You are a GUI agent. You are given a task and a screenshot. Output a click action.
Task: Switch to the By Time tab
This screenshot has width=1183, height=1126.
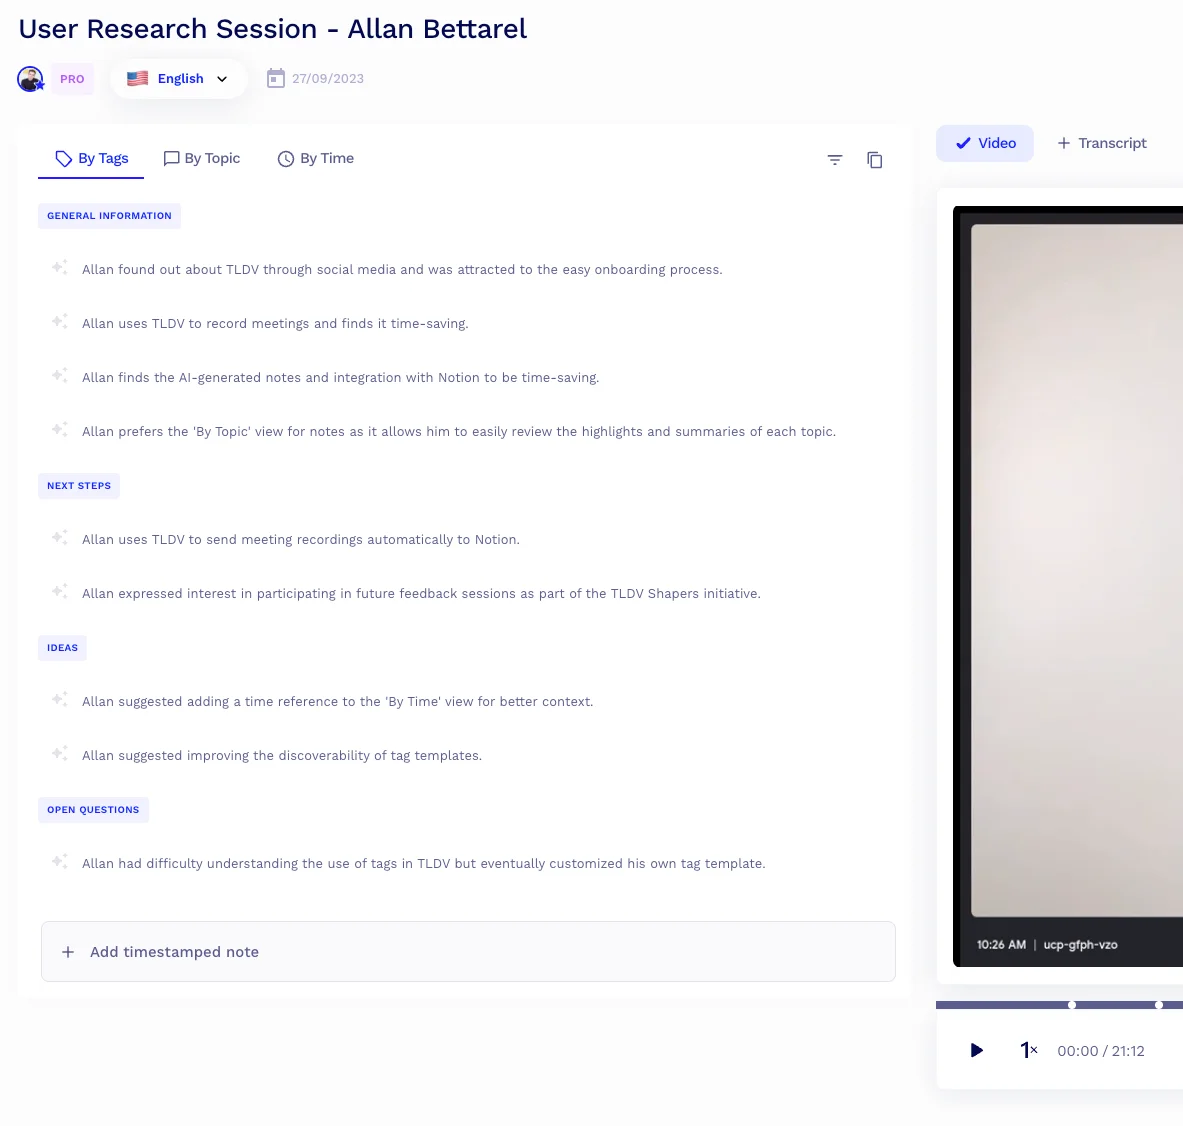[x=315, y=158]
